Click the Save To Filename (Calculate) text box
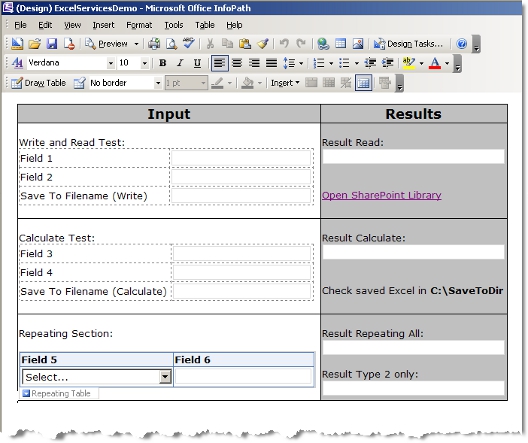 [242, 292]
